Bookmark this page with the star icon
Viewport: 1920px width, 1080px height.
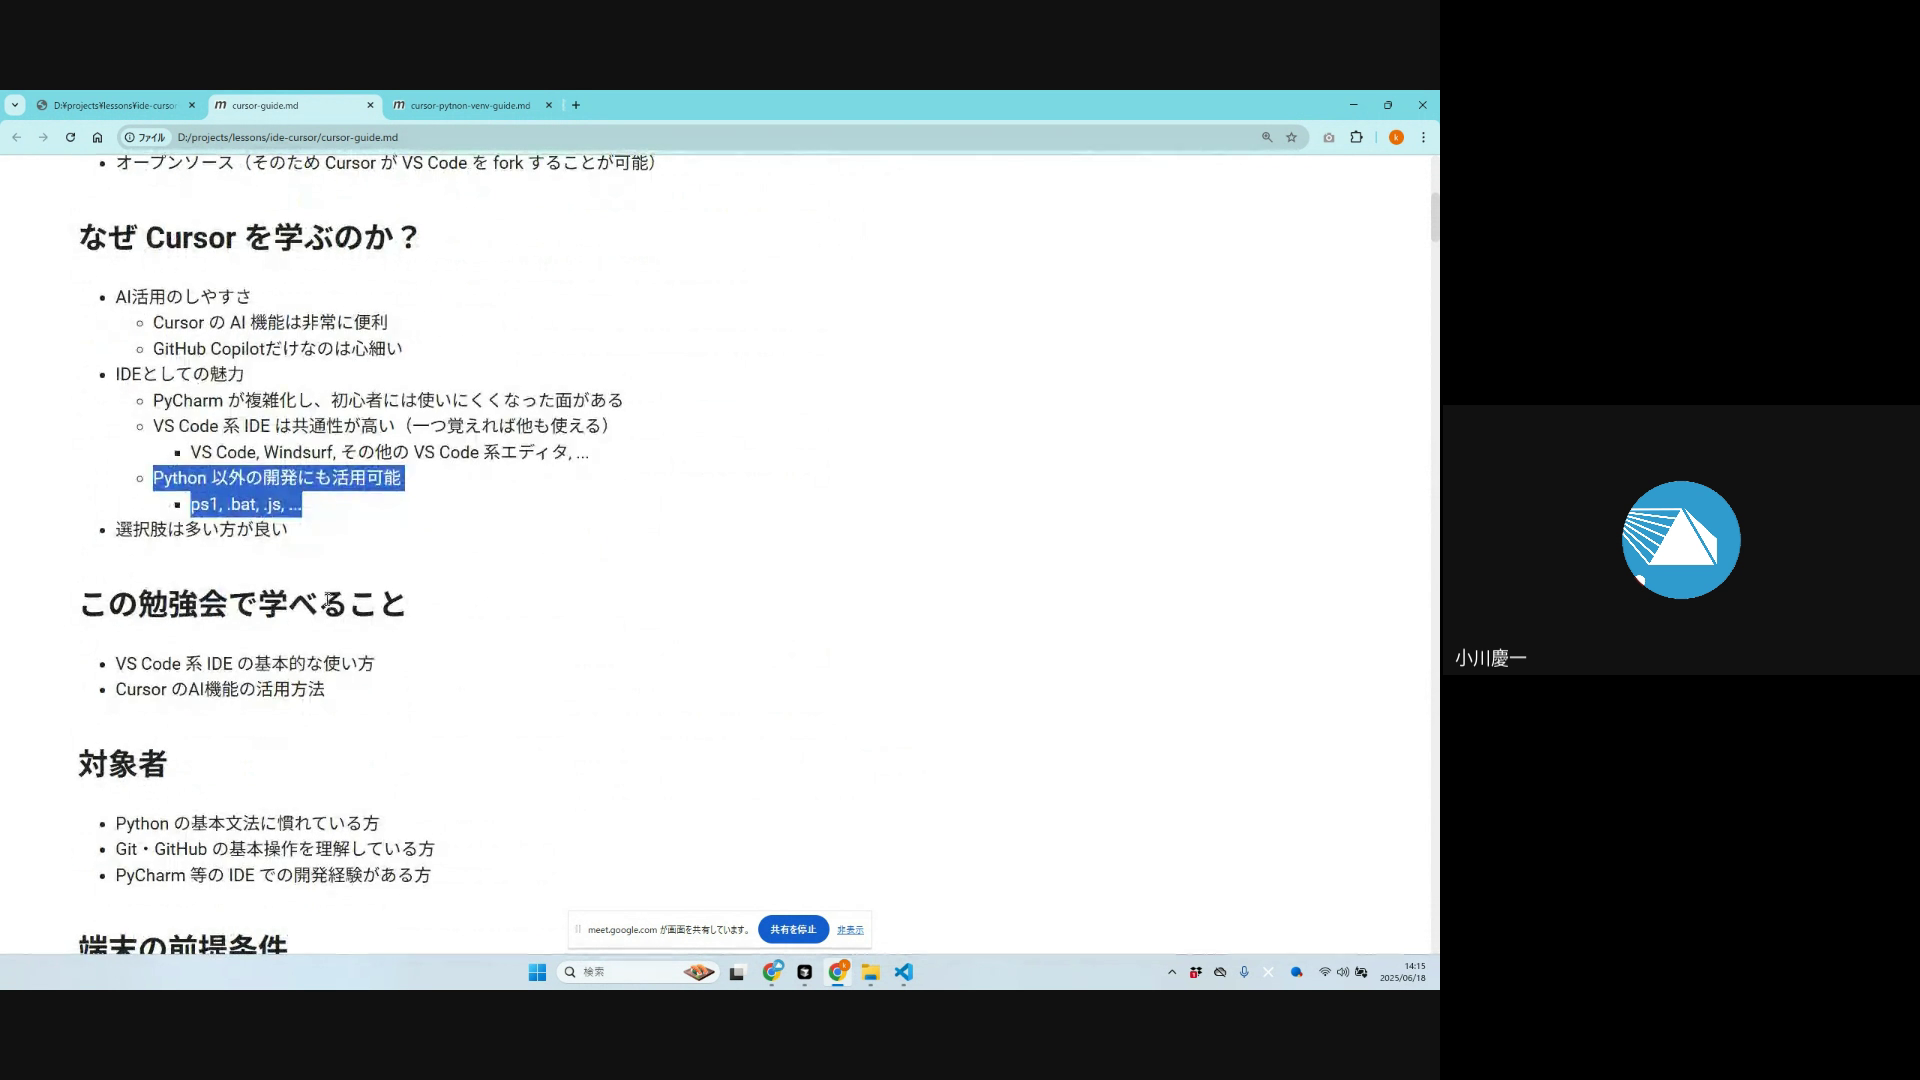1291,137
